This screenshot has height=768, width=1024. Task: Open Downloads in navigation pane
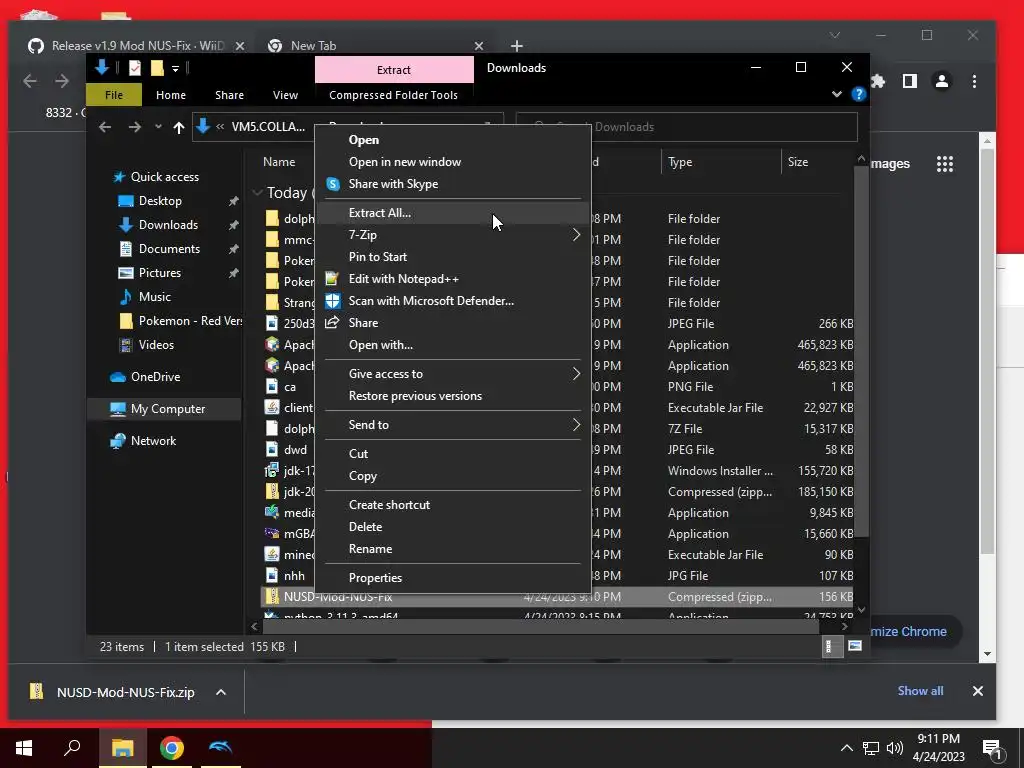(x=168, y=225)
